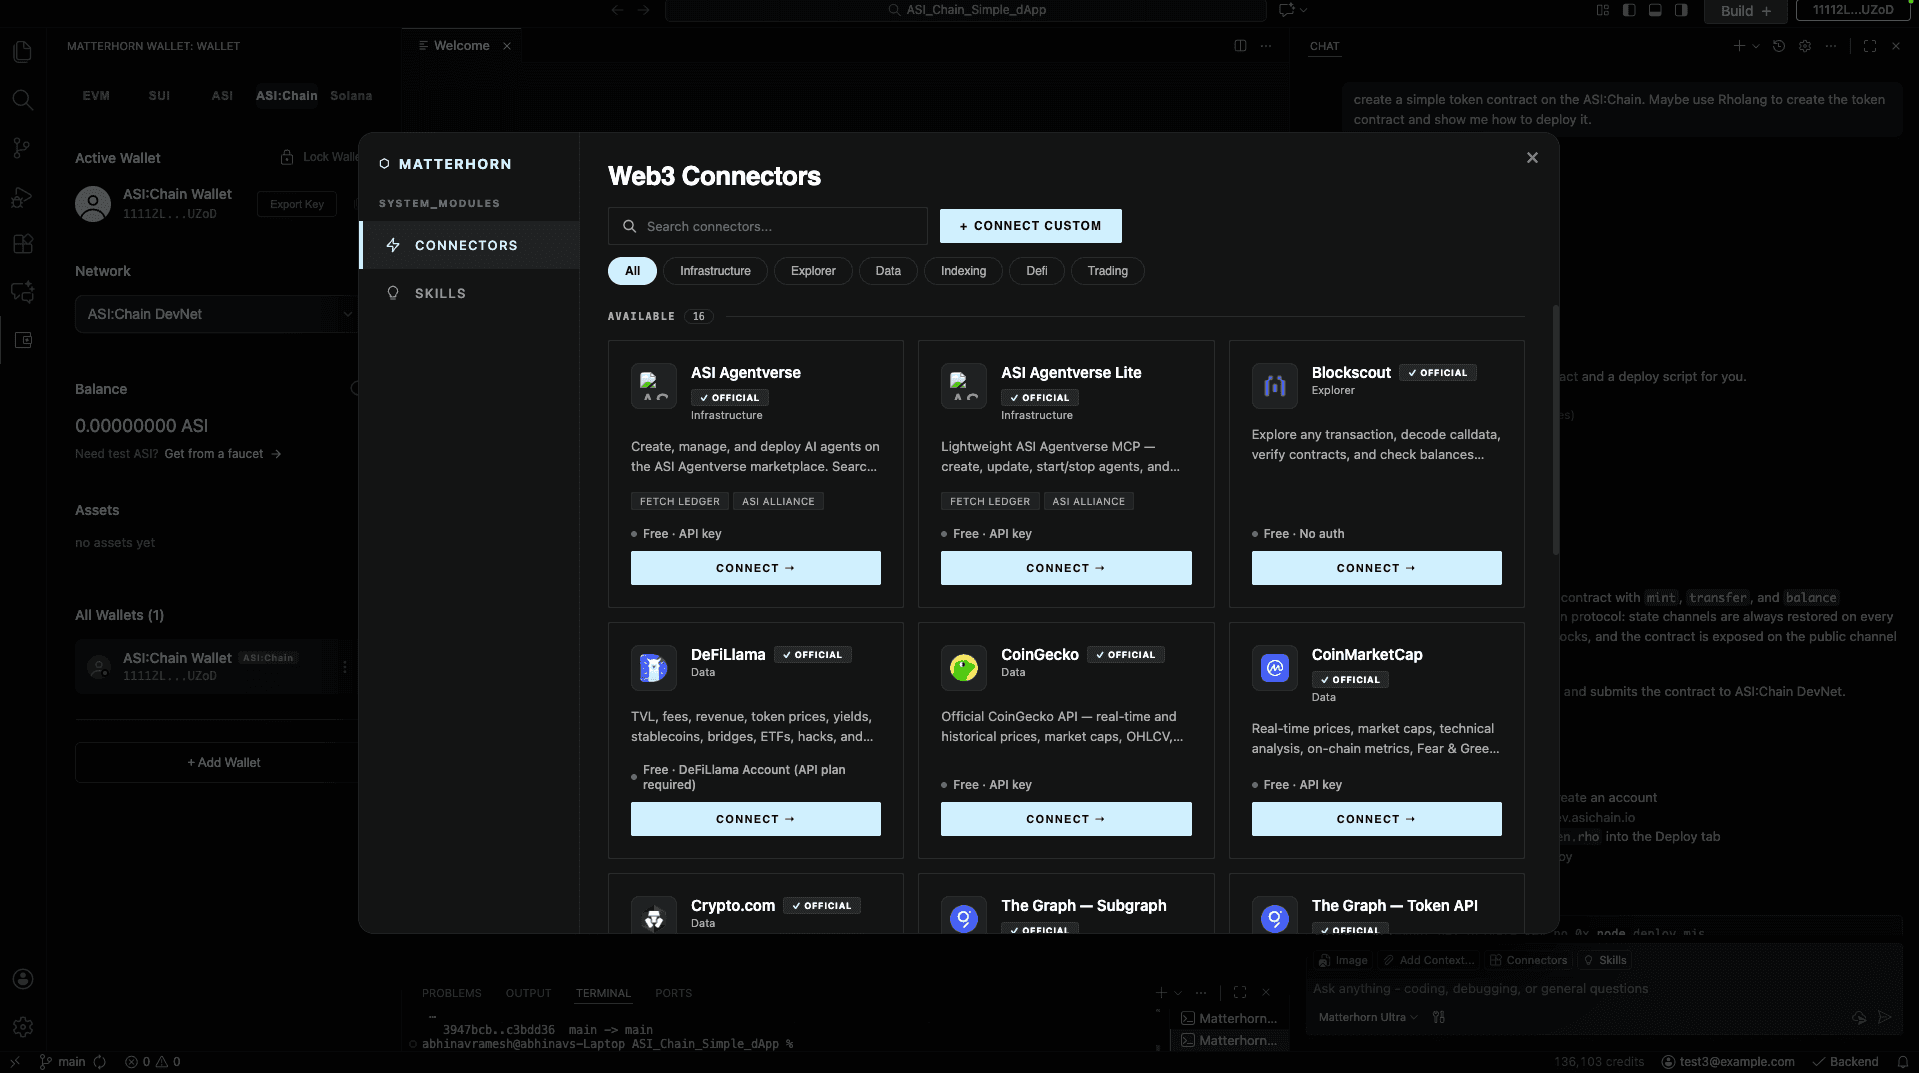Viewport: 1919px width, 1073px height.
Task: Connect the CoinGecko connector
Action: (x=1066, y=819)
